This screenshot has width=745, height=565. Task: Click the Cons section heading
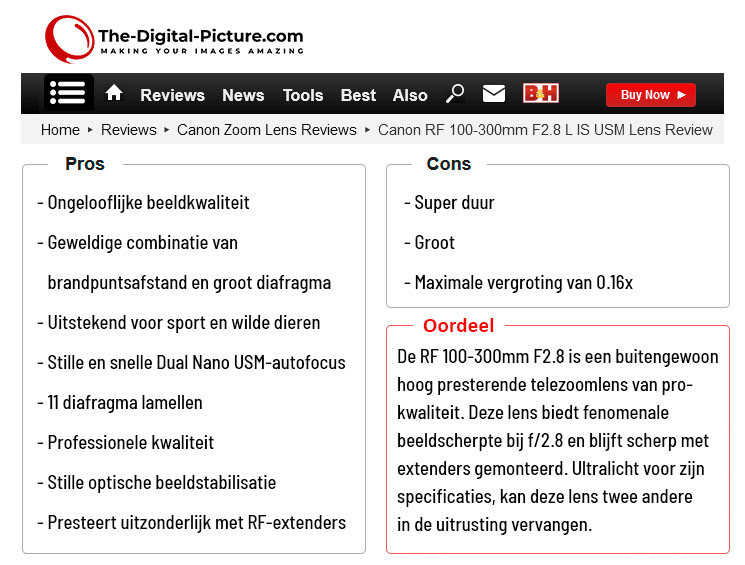[x=448, y=164]
